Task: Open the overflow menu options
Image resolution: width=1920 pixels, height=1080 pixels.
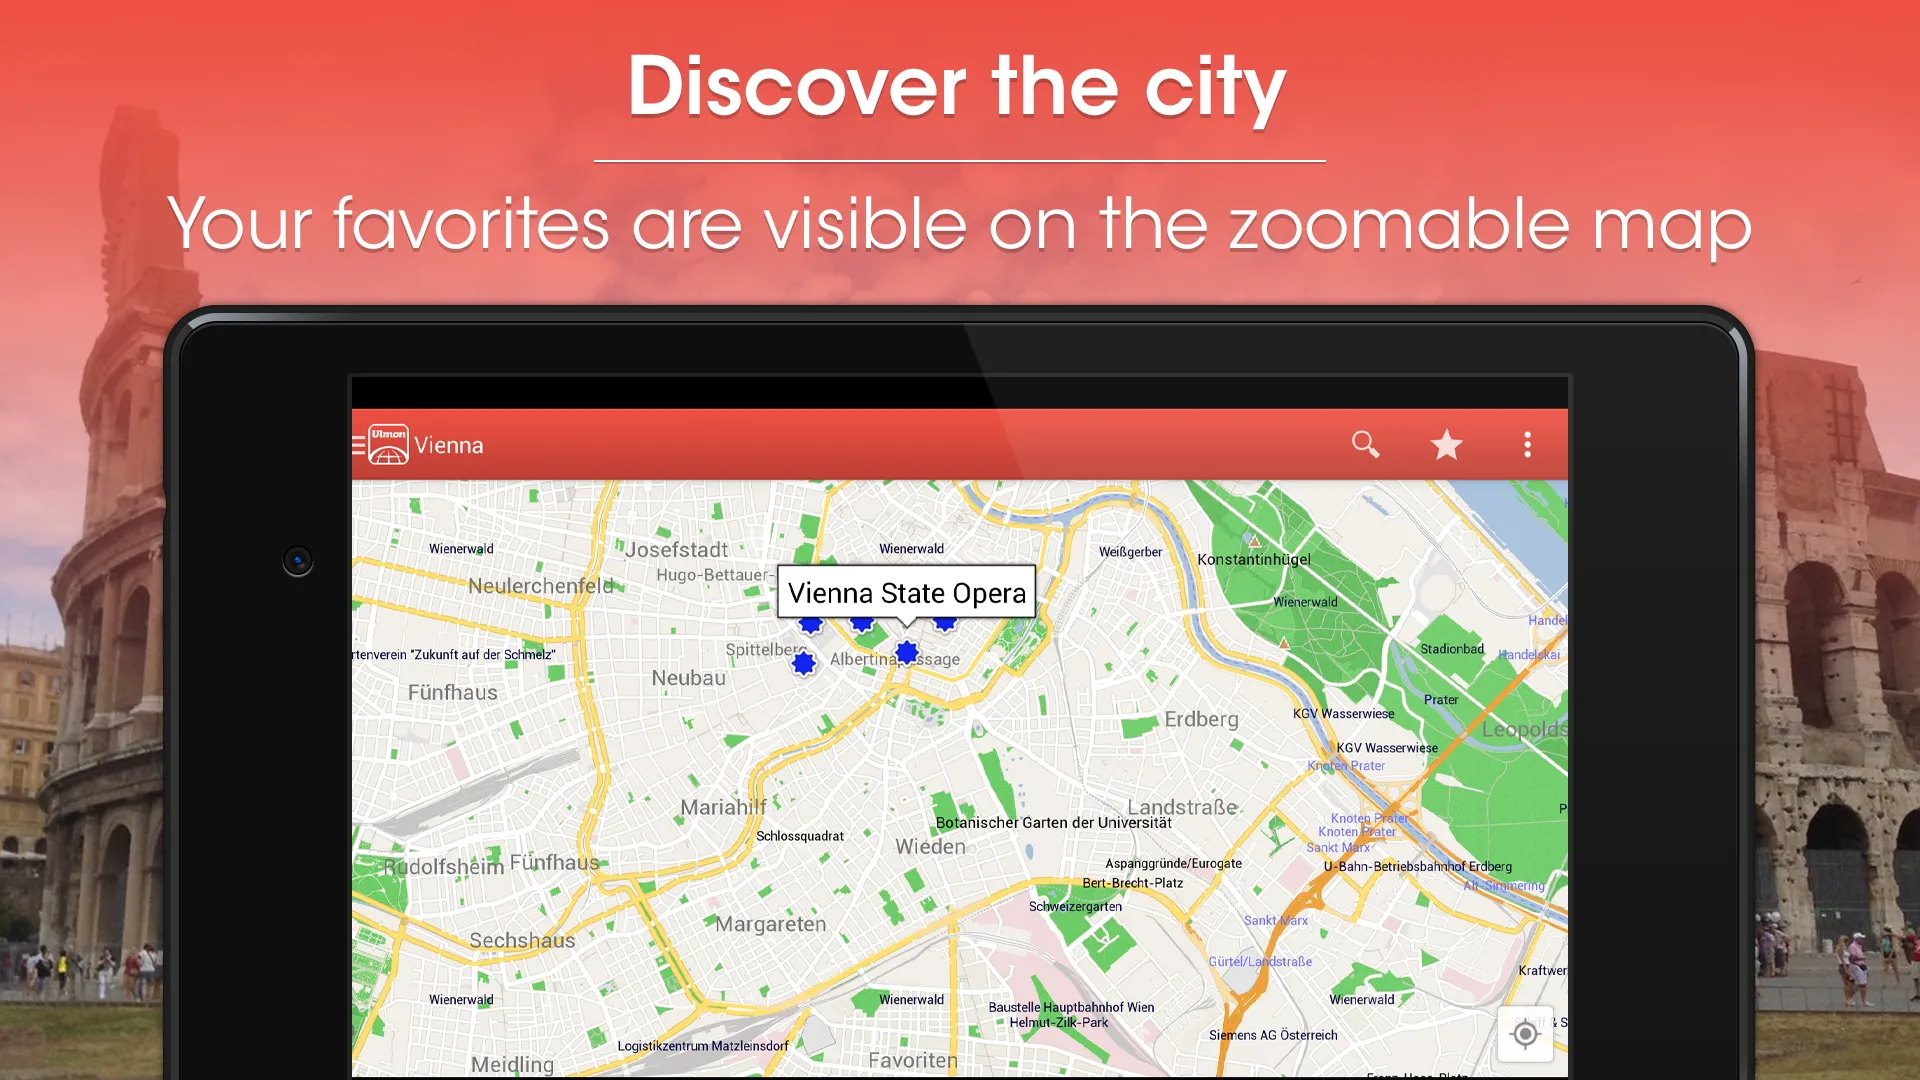Action: coord(1527,443)
